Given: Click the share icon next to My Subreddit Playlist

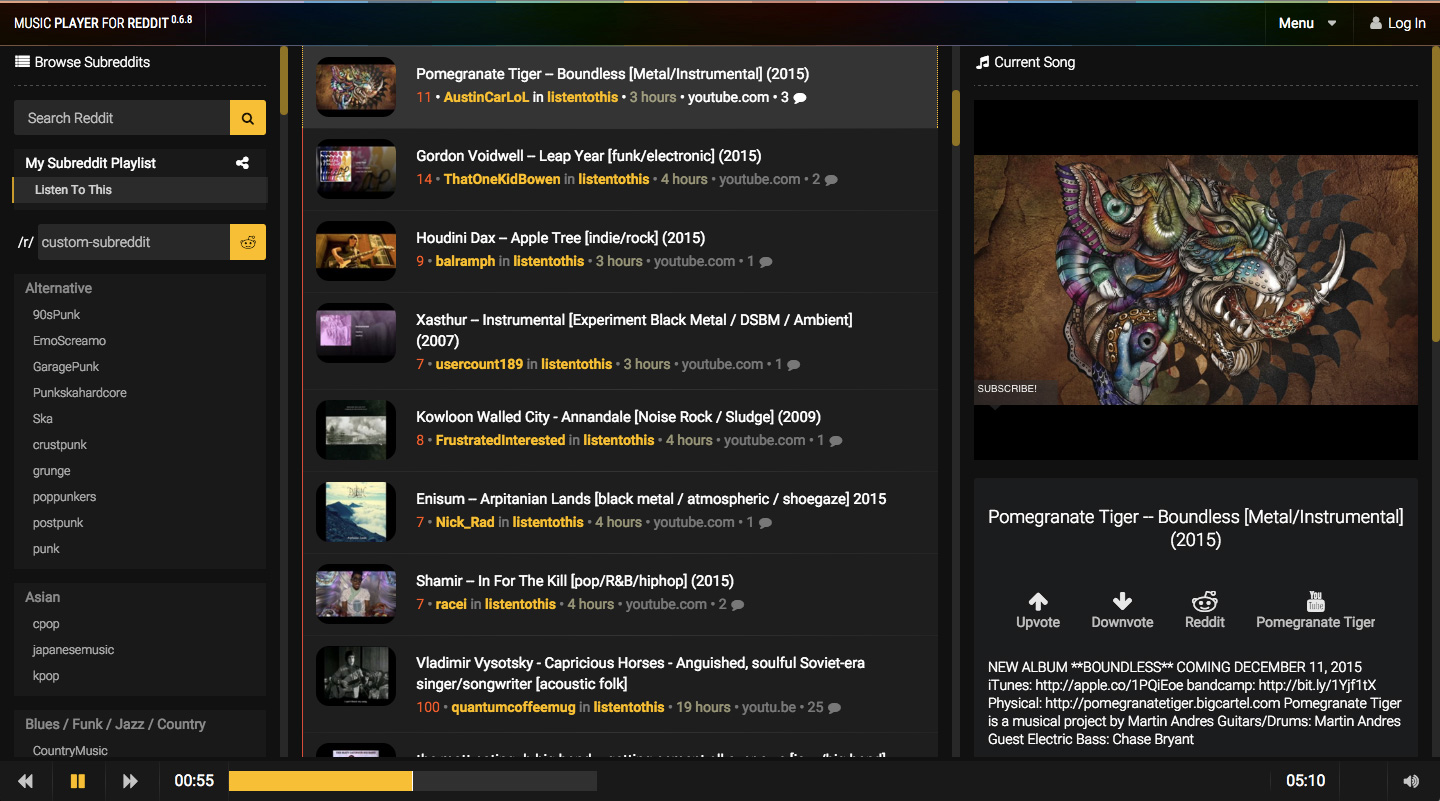Looking at the screenshot, I should click(242, 163).
